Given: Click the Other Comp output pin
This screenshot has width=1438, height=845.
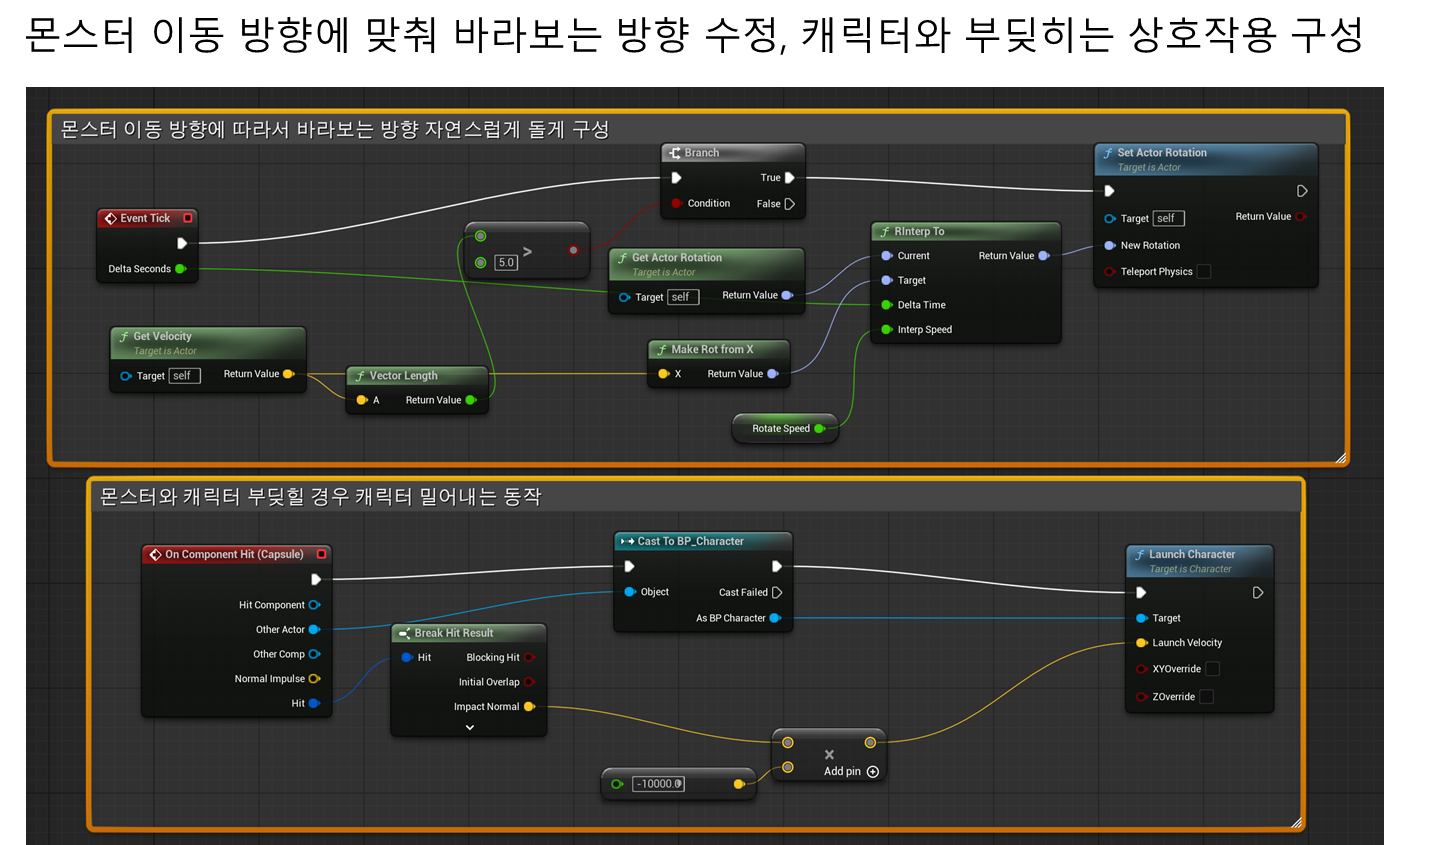Looking at the screenshot, I should tap(314, 654).
